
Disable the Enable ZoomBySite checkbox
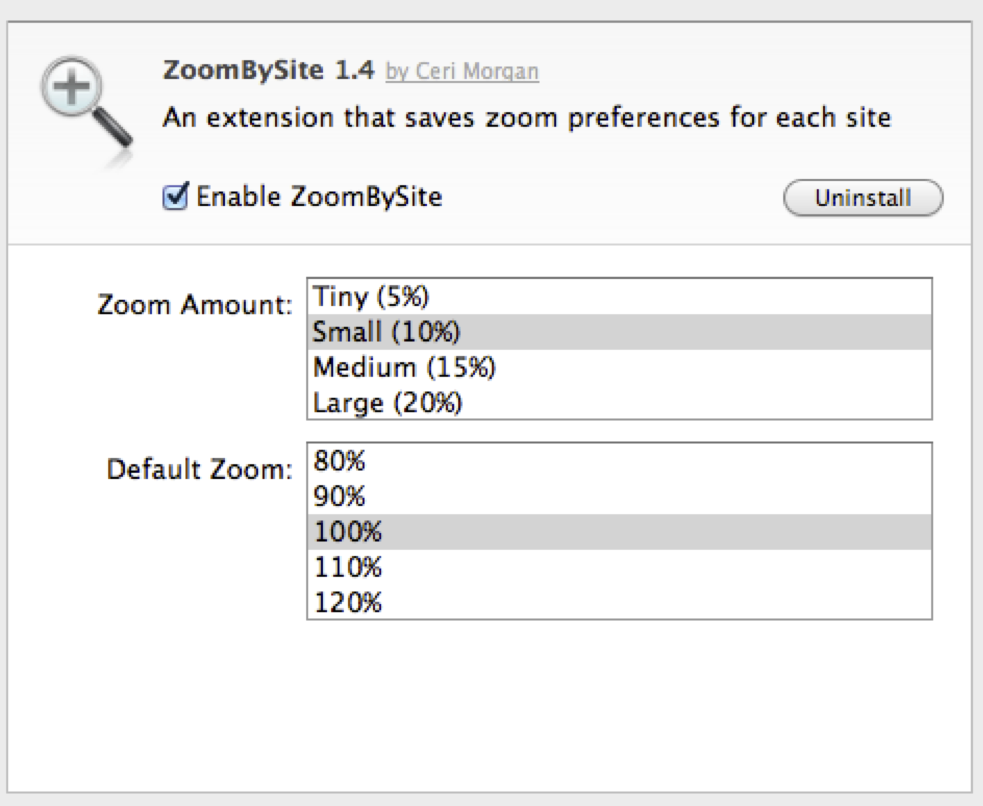click(x=175, y=196)
